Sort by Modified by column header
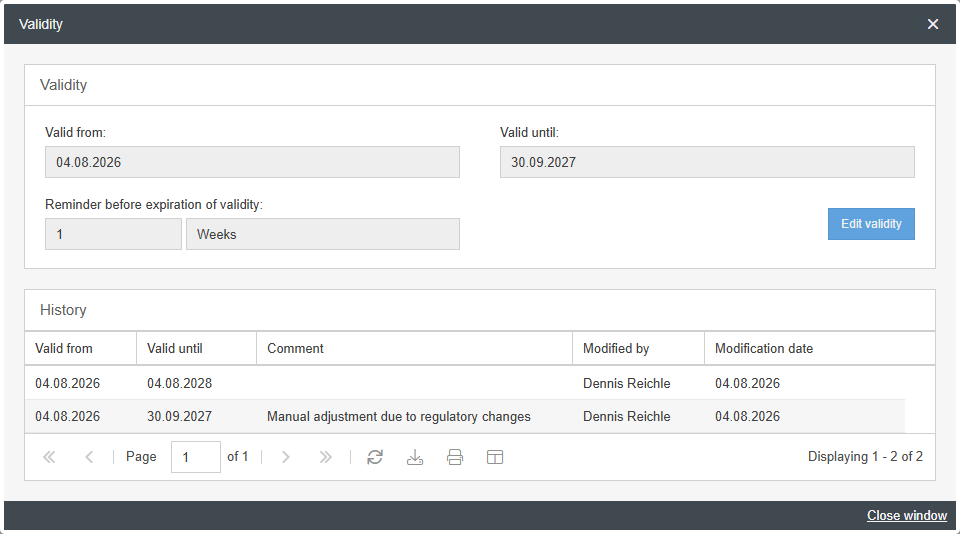The width and height of the screenshot is (960, 534). pos(639,348)
